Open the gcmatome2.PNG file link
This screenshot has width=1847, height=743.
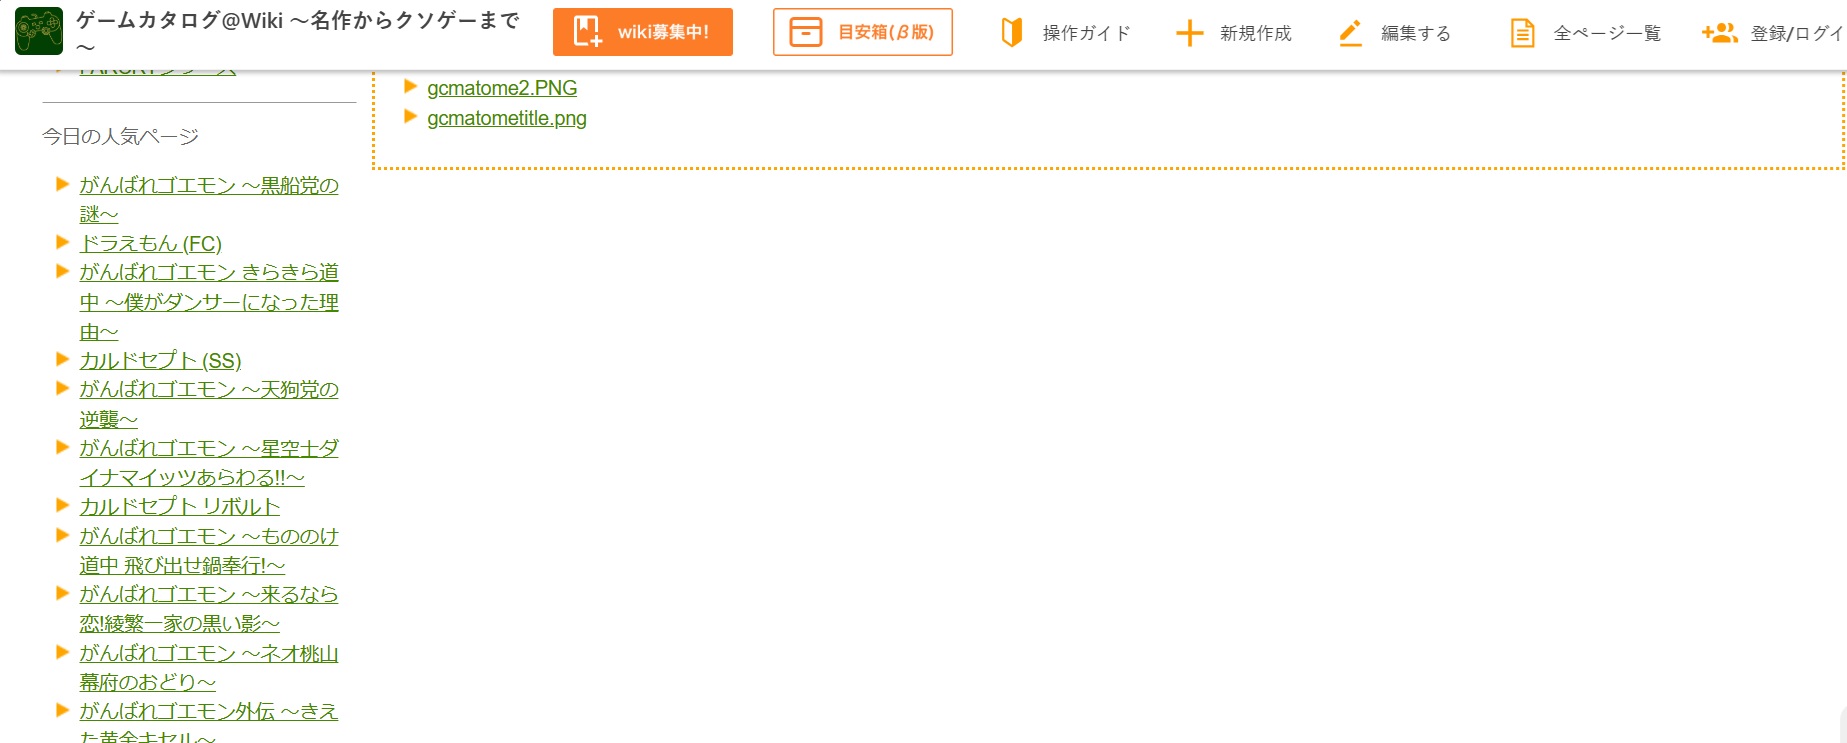pos(502,88)
